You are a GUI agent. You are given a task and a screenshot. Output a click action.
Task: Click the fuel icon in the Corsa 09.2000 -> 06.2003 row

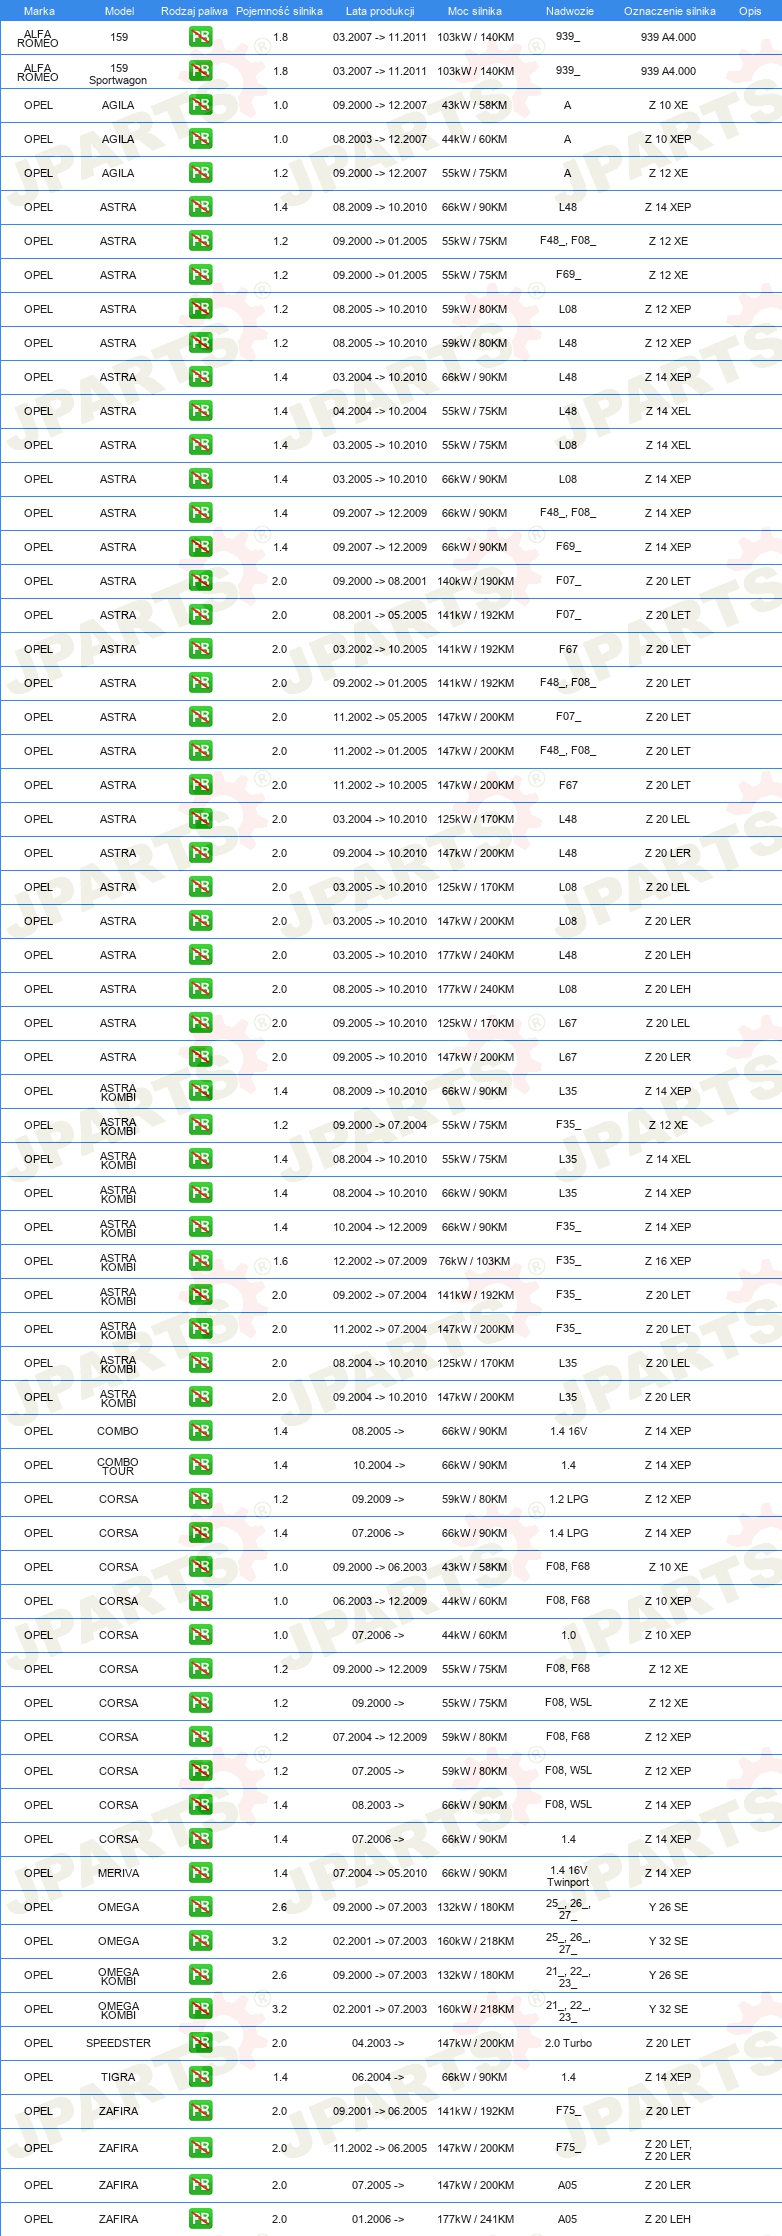point(200,1567)
